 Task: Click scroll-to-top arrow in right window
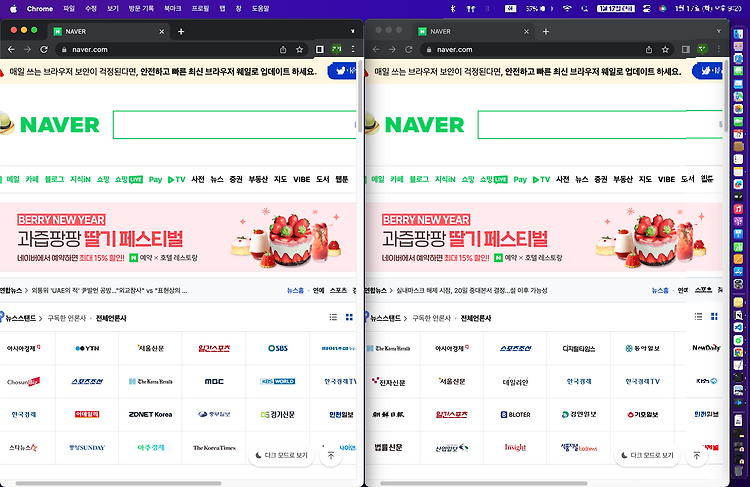pyautogui.click(x=696, y=455)
